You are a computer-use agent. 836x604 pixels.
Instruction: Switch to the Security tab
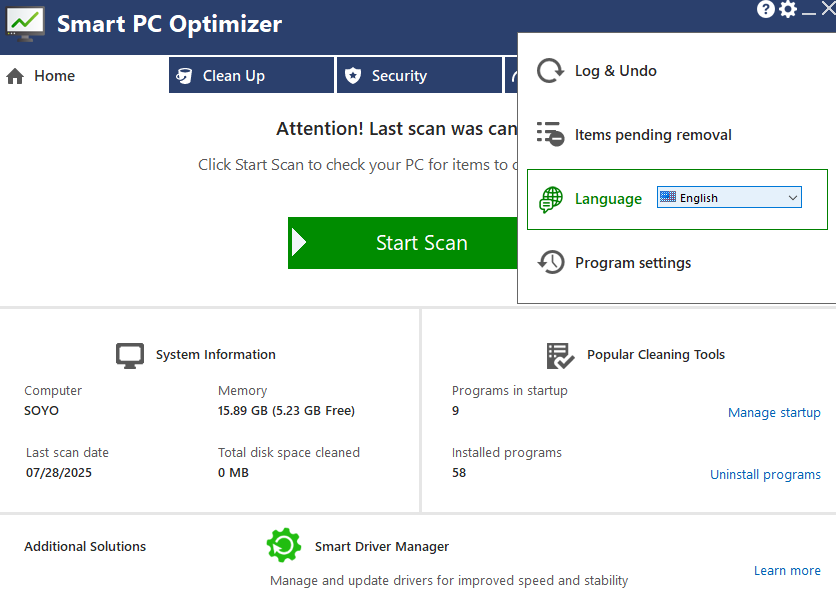(x=420, y=75)
